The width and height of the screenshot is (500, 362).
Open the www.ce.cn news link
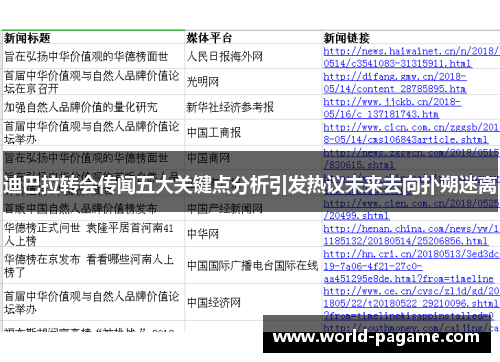click(x=411, y=303)
